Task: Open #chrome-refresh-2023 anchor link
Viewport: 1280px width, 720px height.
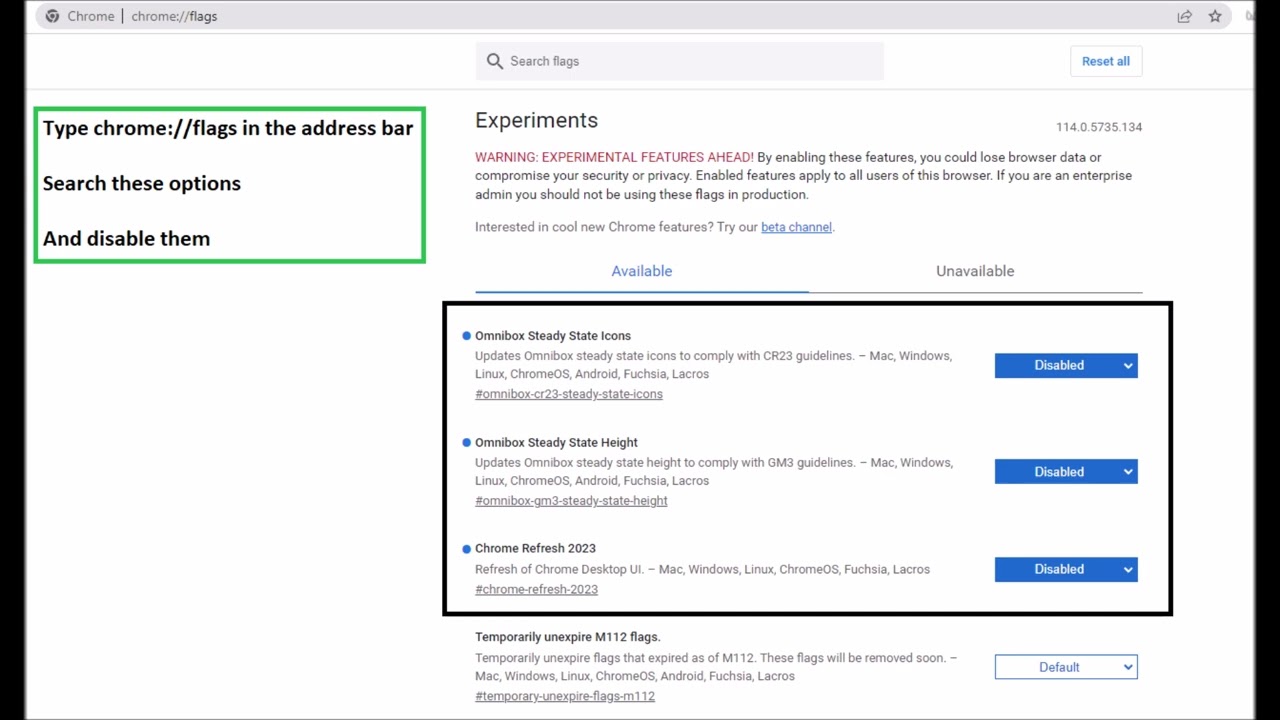Action: (x=536, y=590)
